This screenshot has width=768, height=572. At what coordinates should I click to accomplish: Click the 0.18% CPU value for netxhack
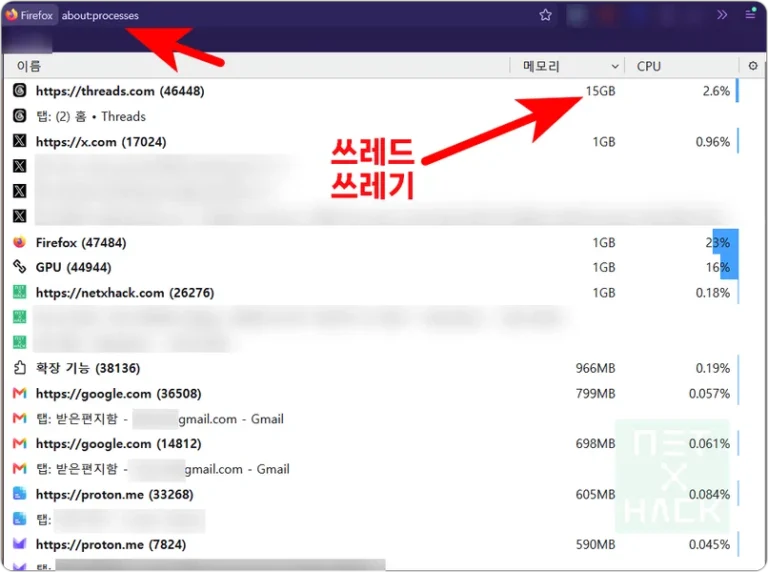[713, 293]
